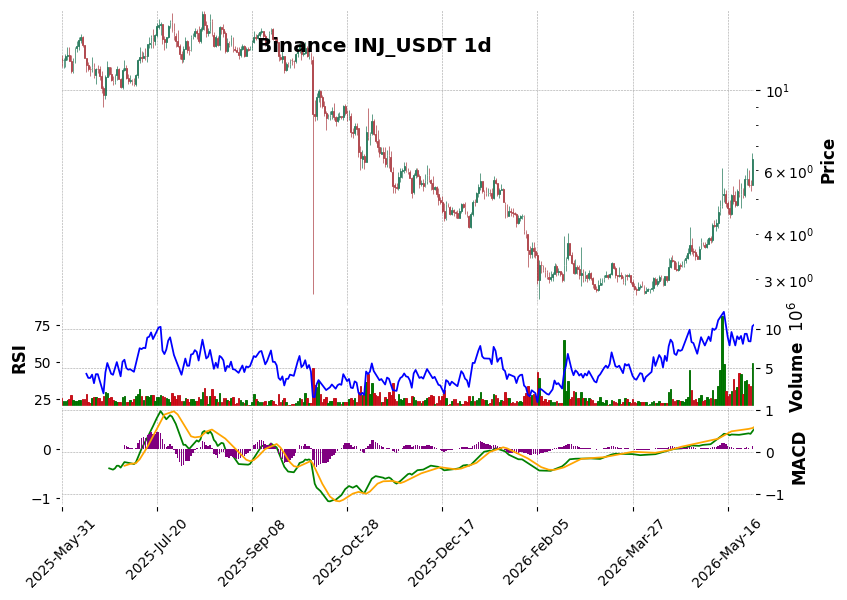
Task: Click the "MACD" axis label
Action: (x=798, y=459)
